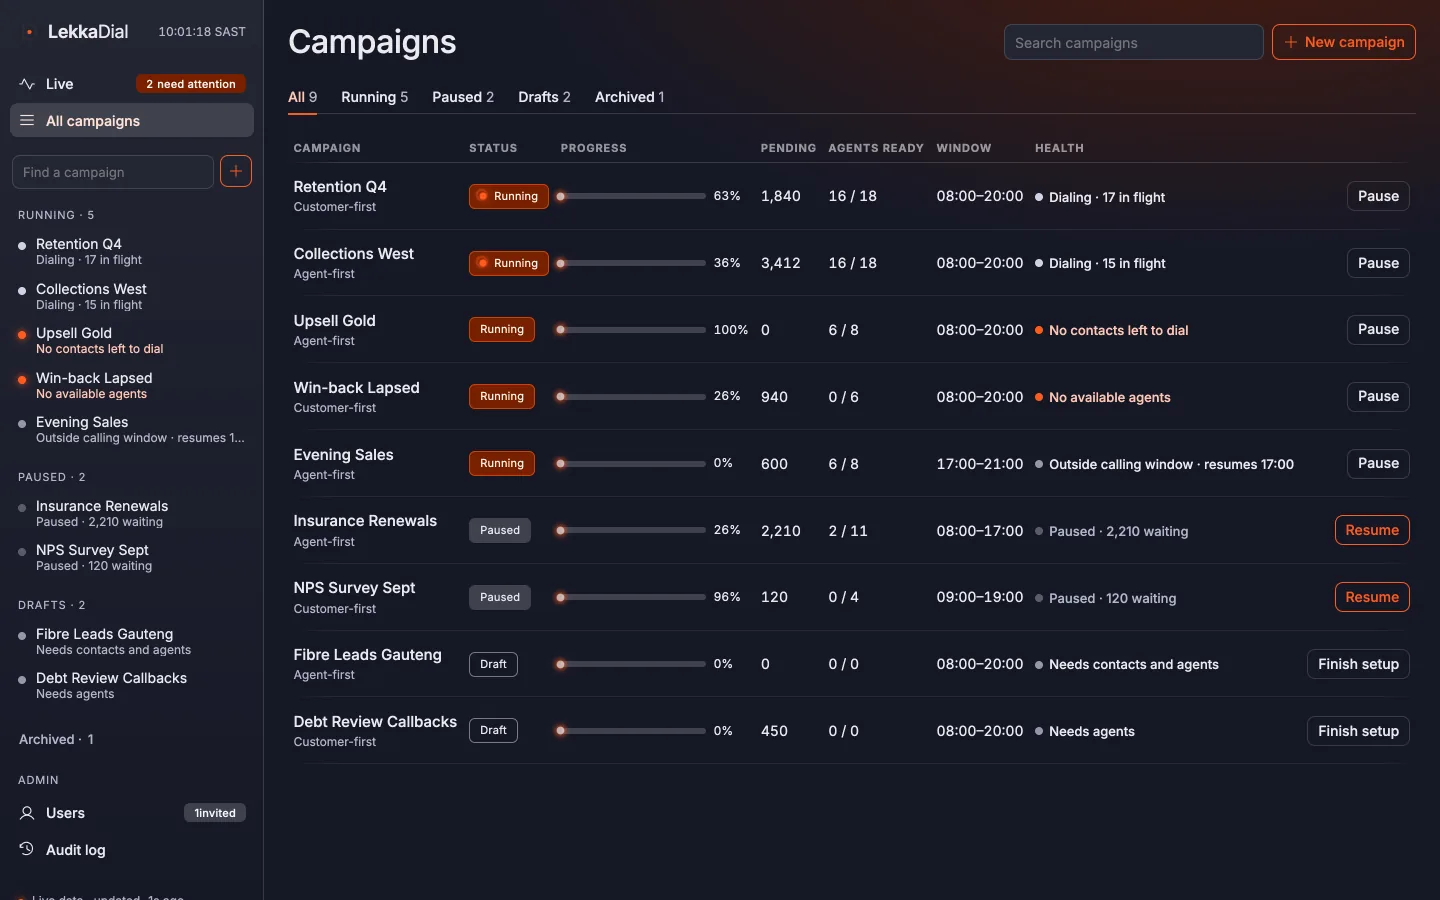Open the Upsell Gold row in the table
The height and width of the screenshot is (900, 1440).
(x=852, y=330)
